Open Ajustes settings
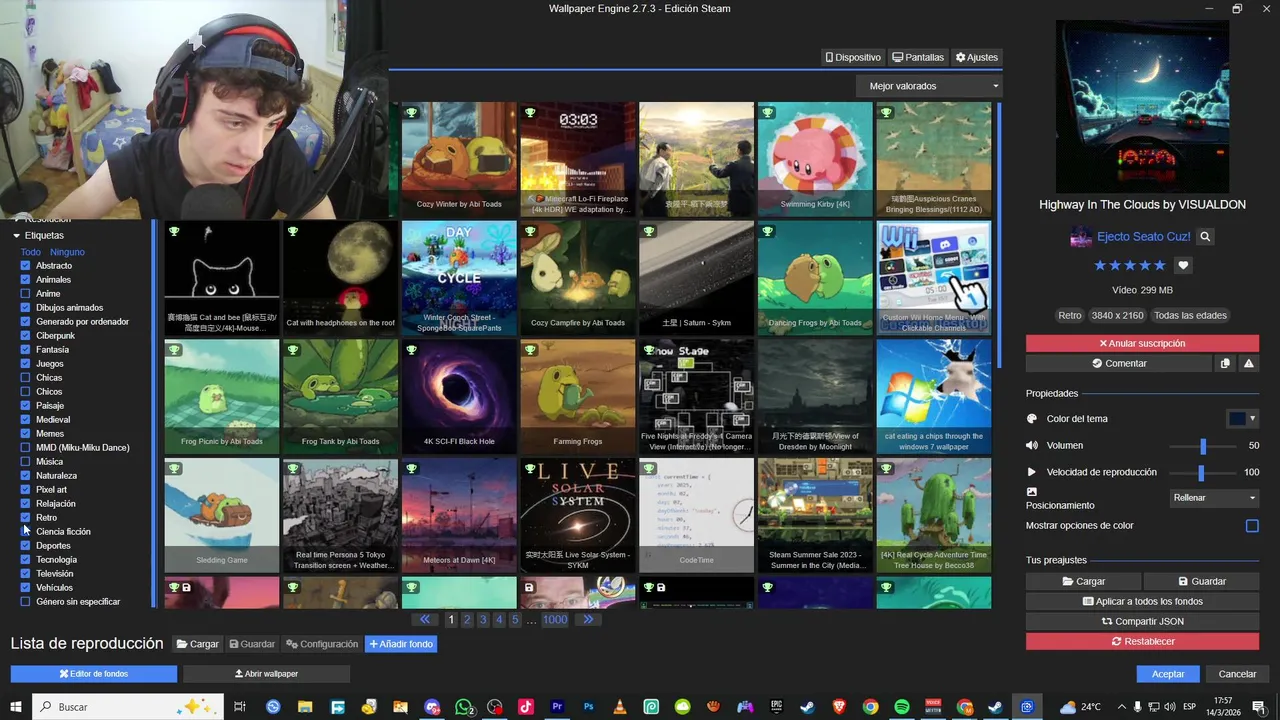1280x720 pixels. [x=976, y=58]
